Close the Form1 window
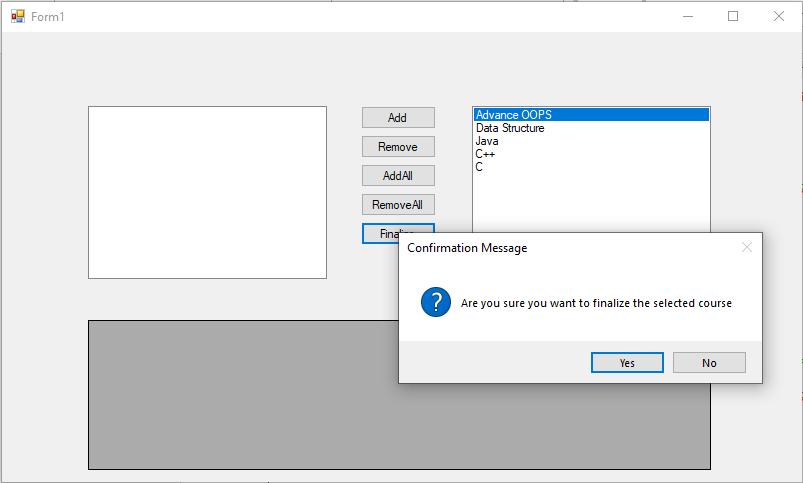 point(778,17)
